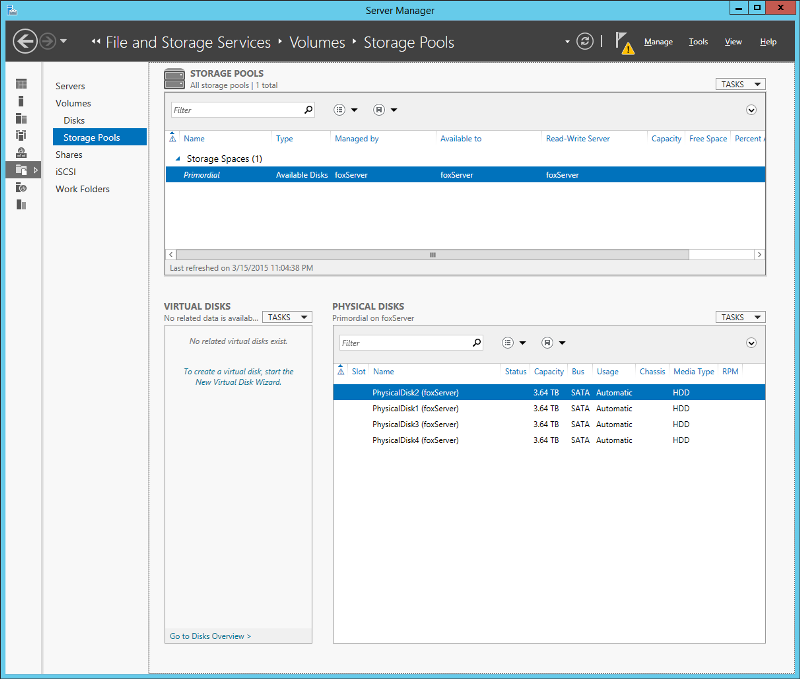This screenshot has height=679, width=800.
Task: Sort physical disks by Capacity column
Action: click(548, 371)
